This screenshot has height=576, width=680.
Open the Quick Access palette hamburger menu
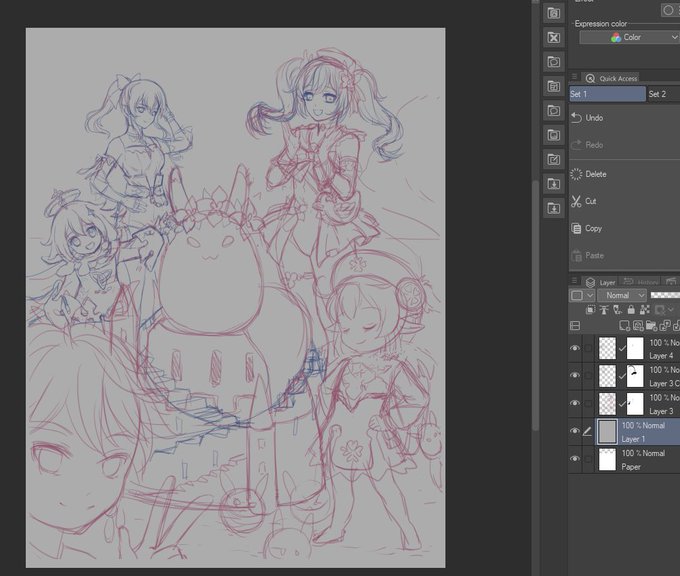574,76
